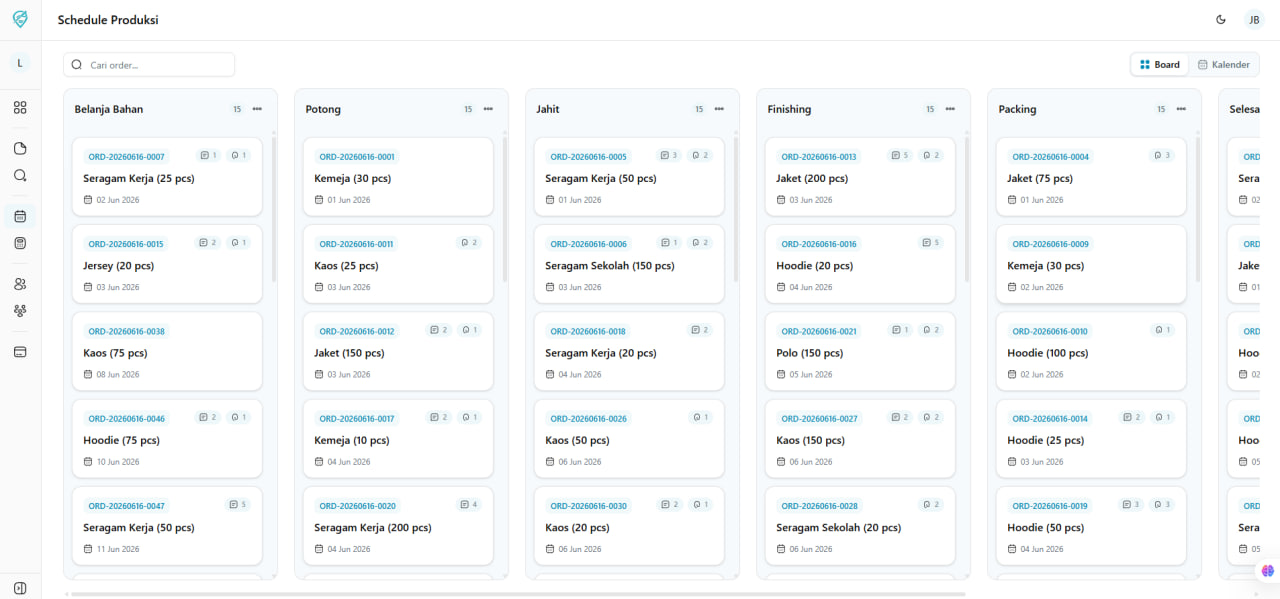Click the Kaos (75 pcs) card title
Image resolution: width=1280 pixels, height=599 pixels.
pyautogui.click(x=115, y=353)
